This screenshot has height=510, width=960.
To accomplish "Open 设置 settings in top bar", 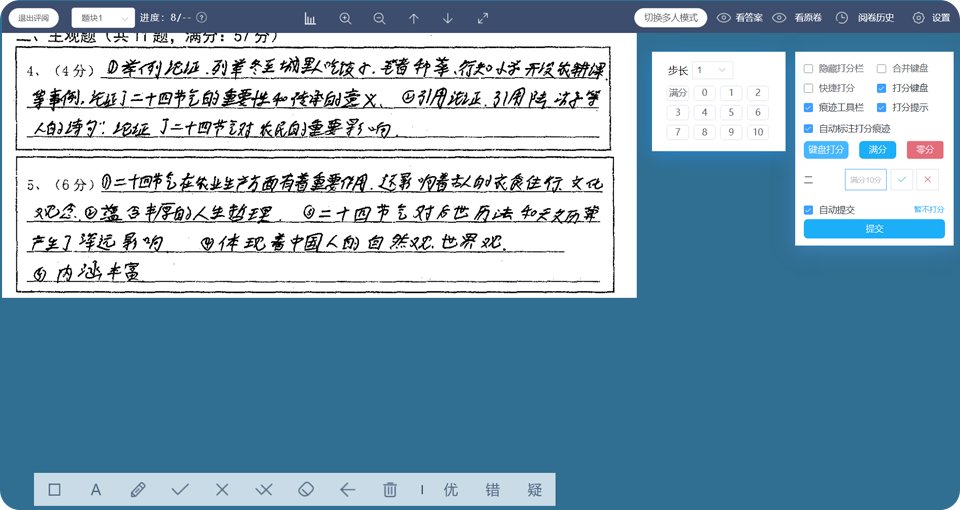I will coord(931,18).
